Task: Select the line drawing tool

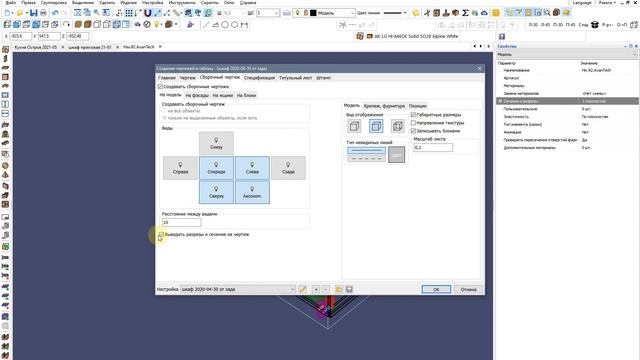Action: pyautogui.click(x=206, y=25)
